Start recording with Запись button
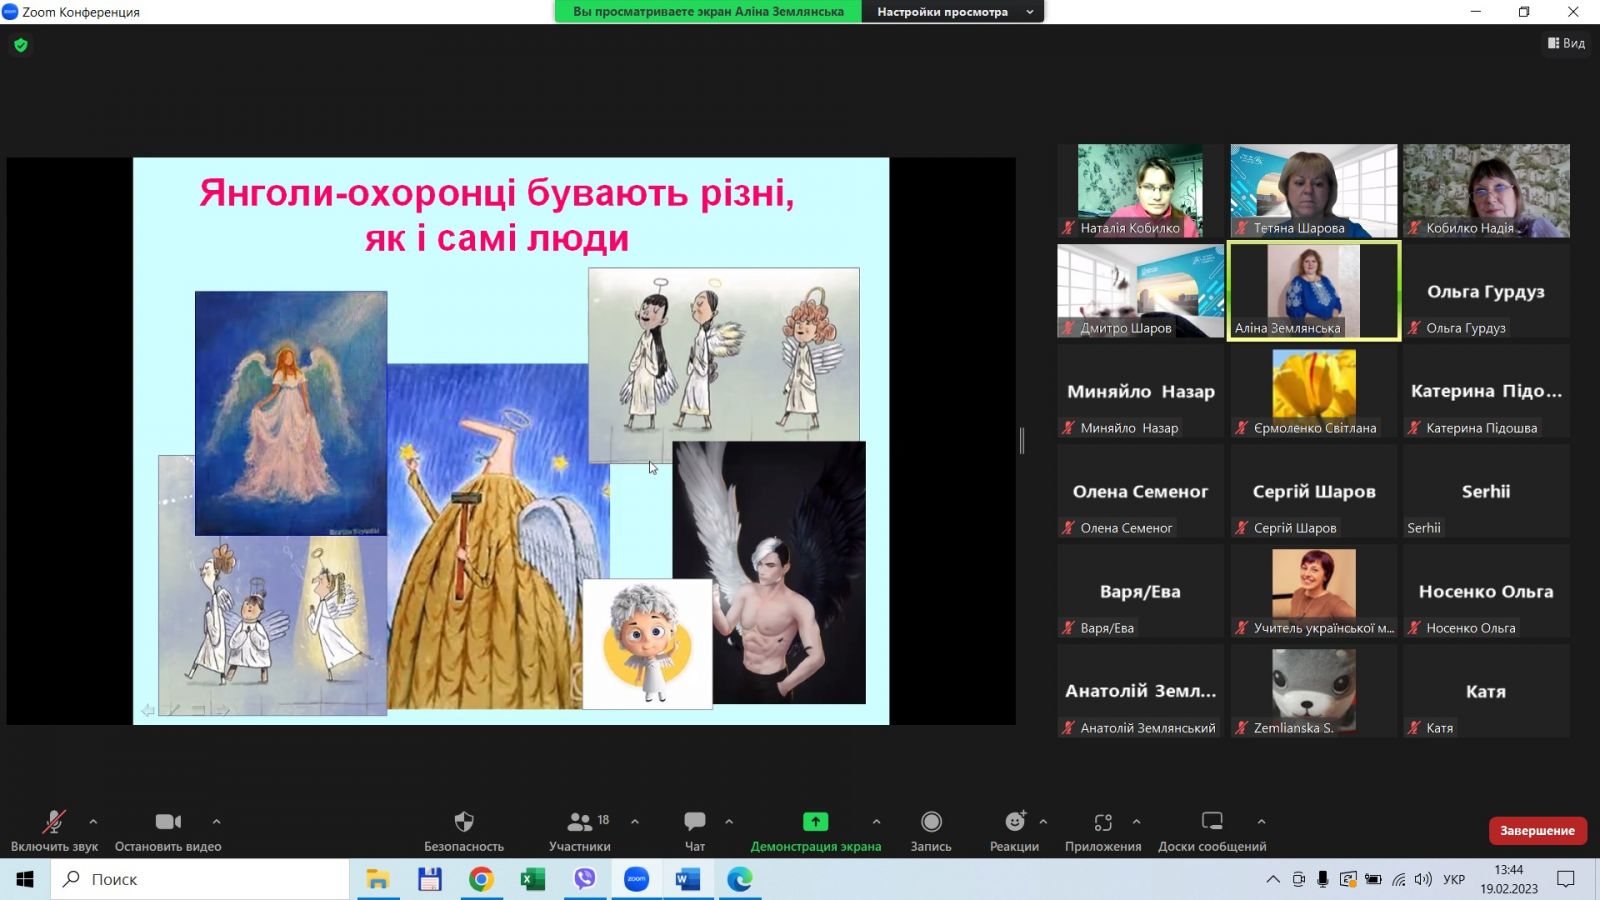This screenshot has height=900, width=1600. (931, 831)
